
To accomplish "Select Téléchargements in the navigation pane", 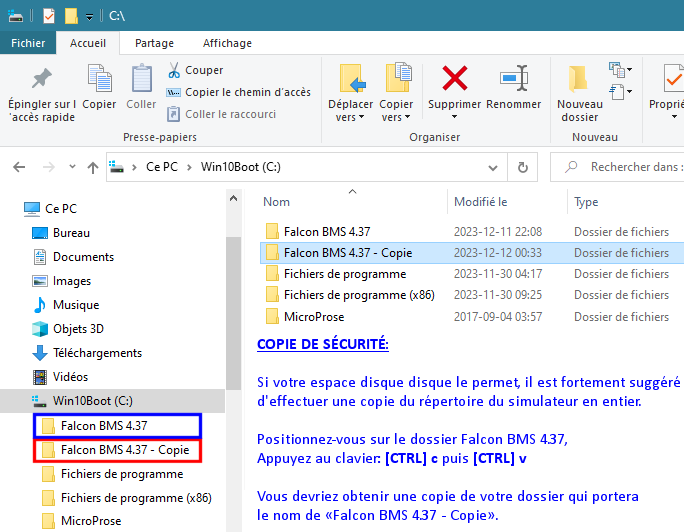I will point(97,353).
